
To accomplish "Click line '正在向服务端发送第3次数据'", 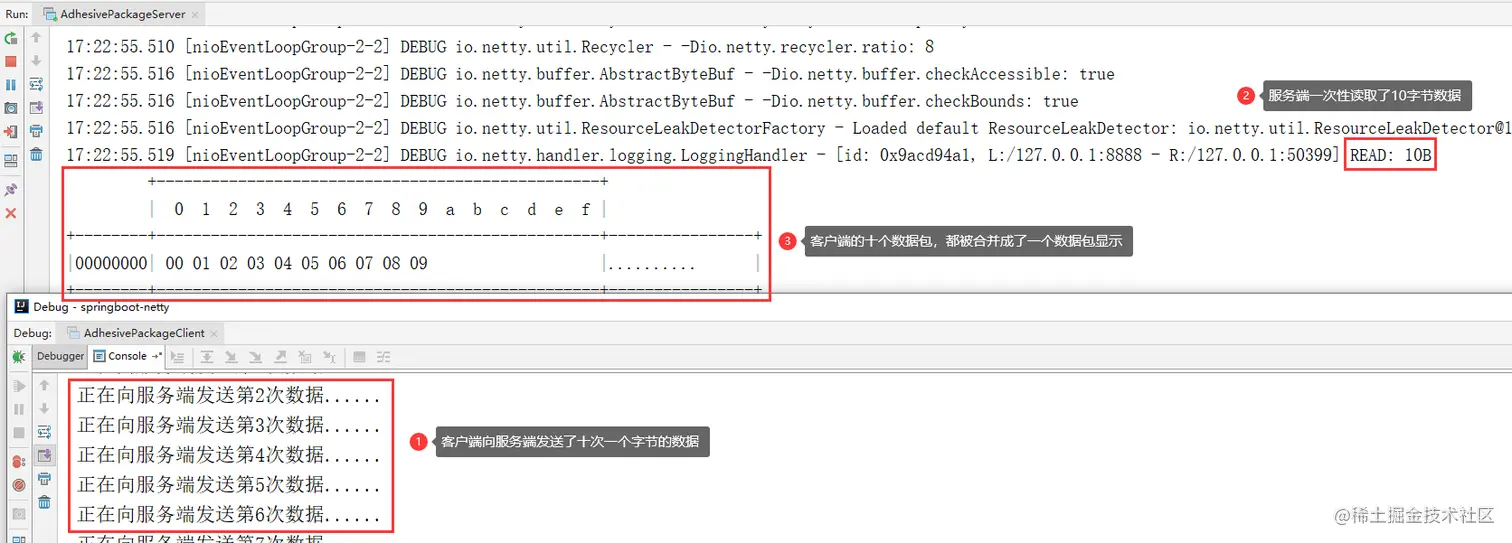I will 229,424.
